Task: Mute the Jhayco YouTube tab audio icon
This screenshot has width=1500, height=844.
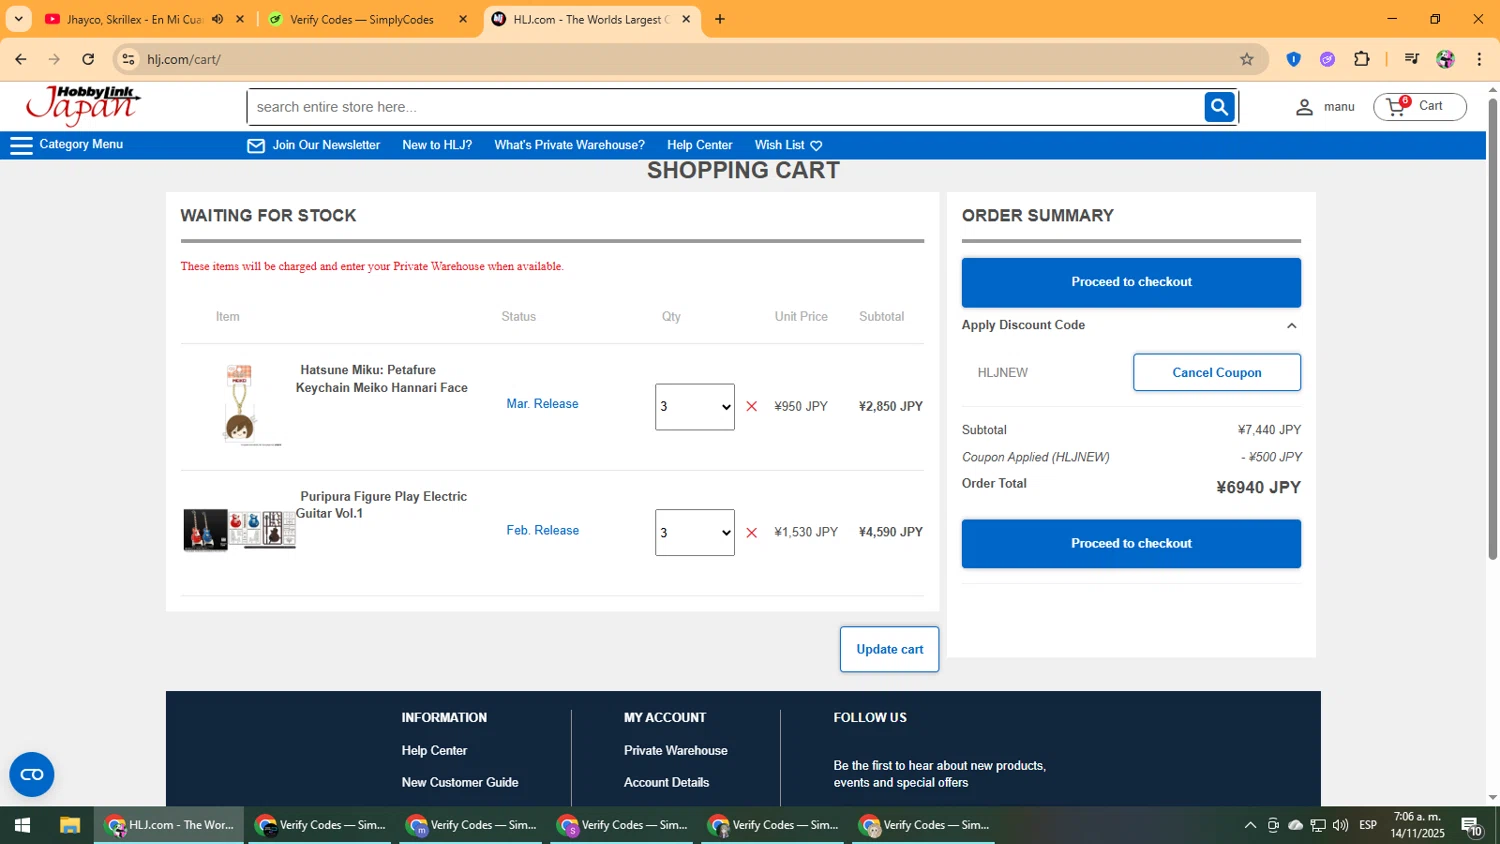Action: click(217, 19)
